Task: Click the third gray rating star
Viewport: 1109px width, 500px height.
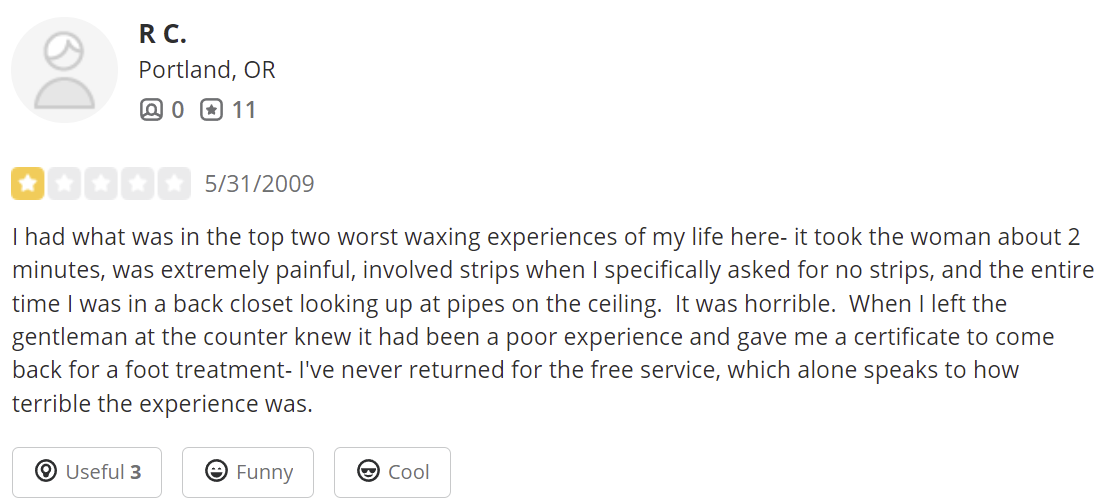Action: point(101,184)
